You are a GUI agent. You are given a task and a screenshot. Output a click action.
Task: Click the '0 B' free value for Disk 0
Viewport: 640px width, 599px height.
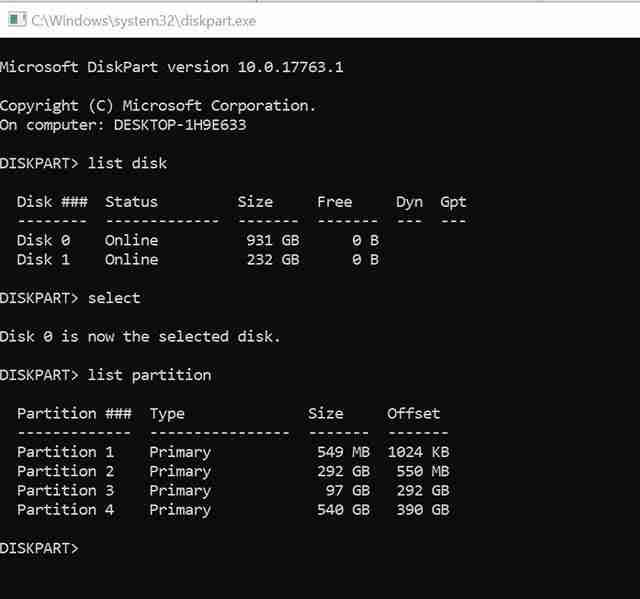coord(366,240)
